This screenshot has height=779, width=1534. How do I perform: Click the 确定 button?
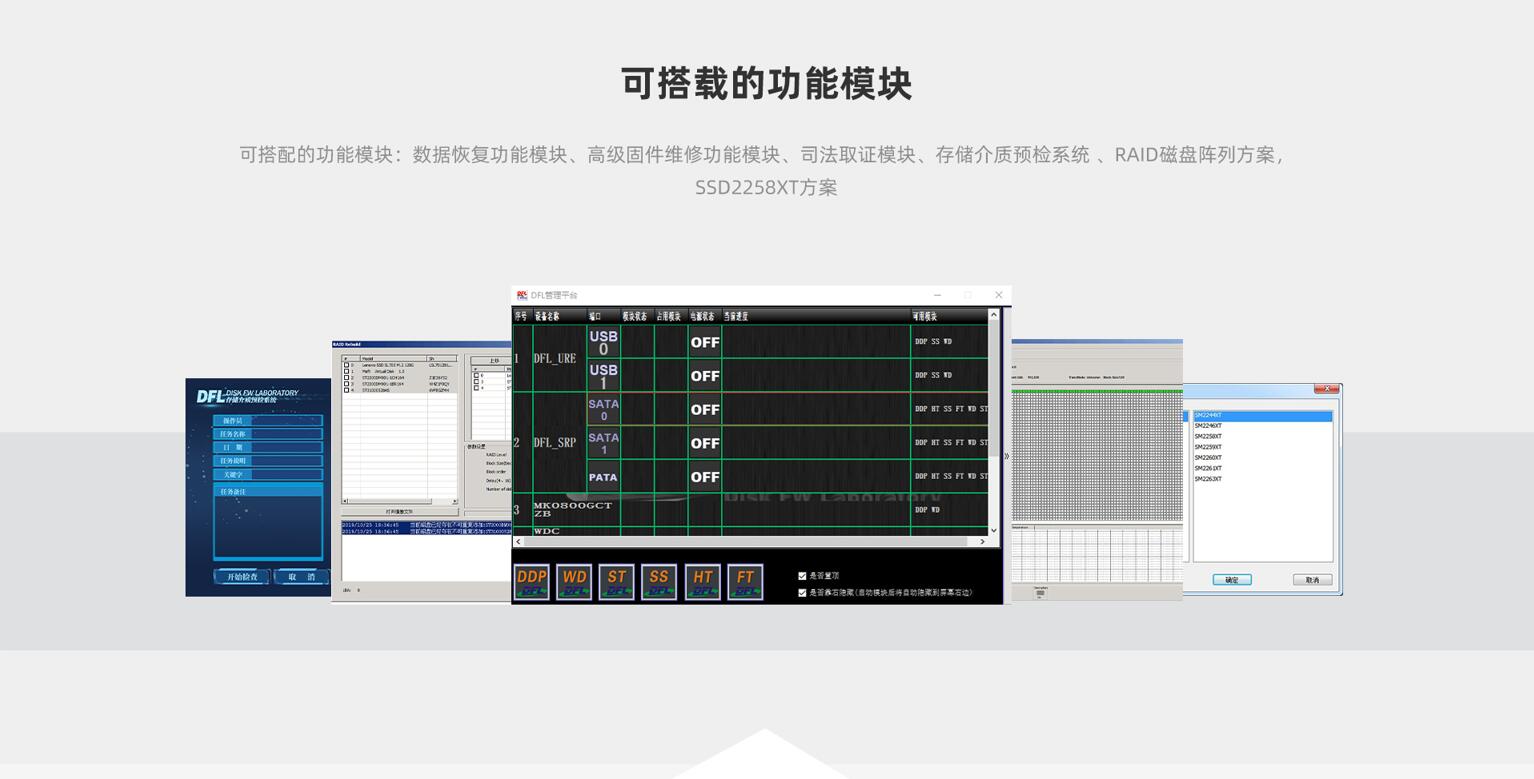(x=1231, y=580)
